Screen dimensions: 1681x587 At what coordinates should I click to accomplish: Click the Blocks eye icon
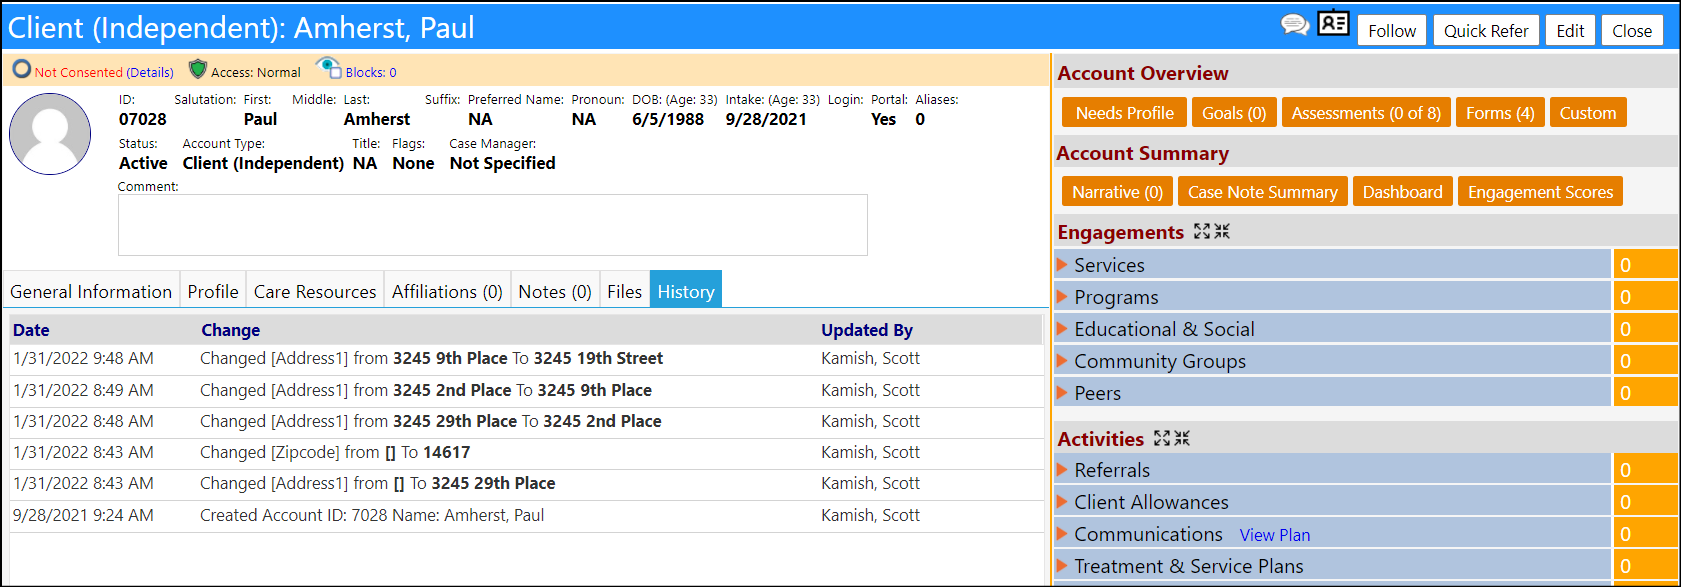pyautogui.click(x=328, y=68)
